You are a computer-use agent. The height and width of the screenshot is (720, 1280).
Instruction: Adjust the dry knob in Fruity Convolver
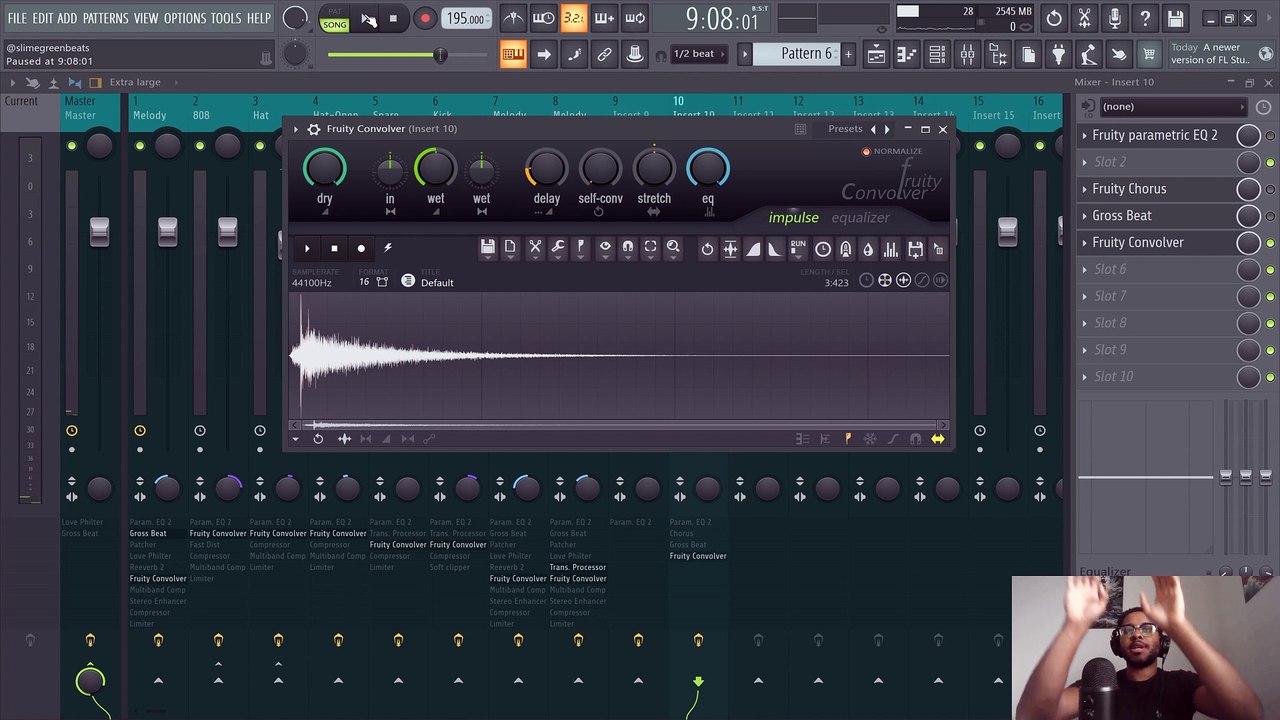[x=324, y=169]
